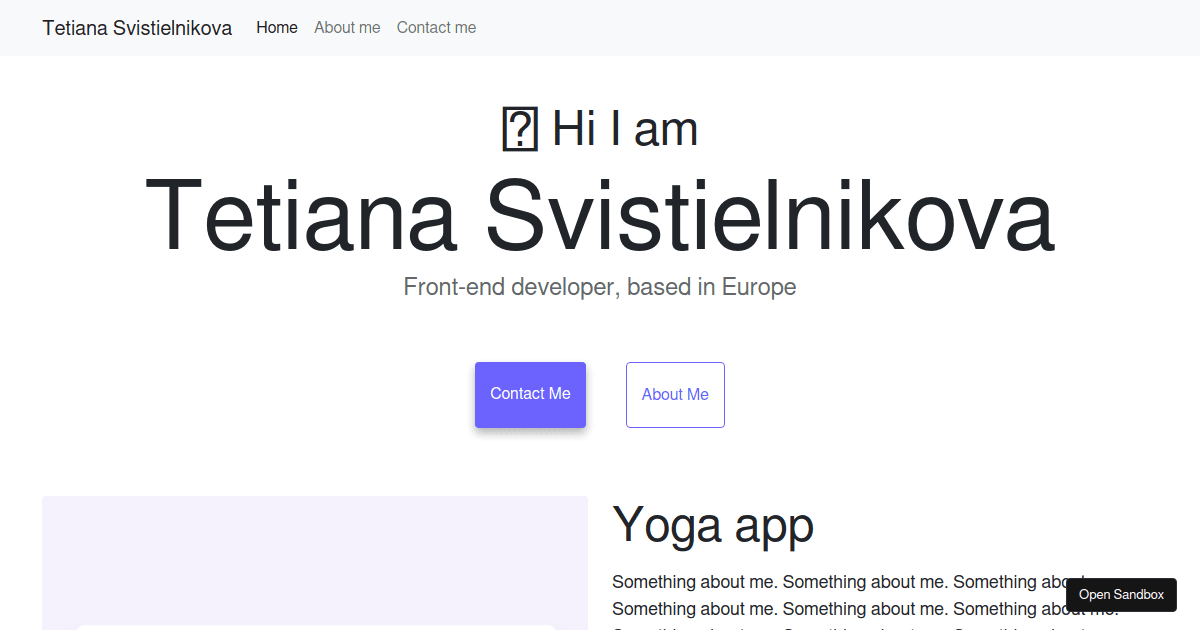
Task: Click the Tetiana Svistielnikova navbar brand
Action: tap(137, 28)
